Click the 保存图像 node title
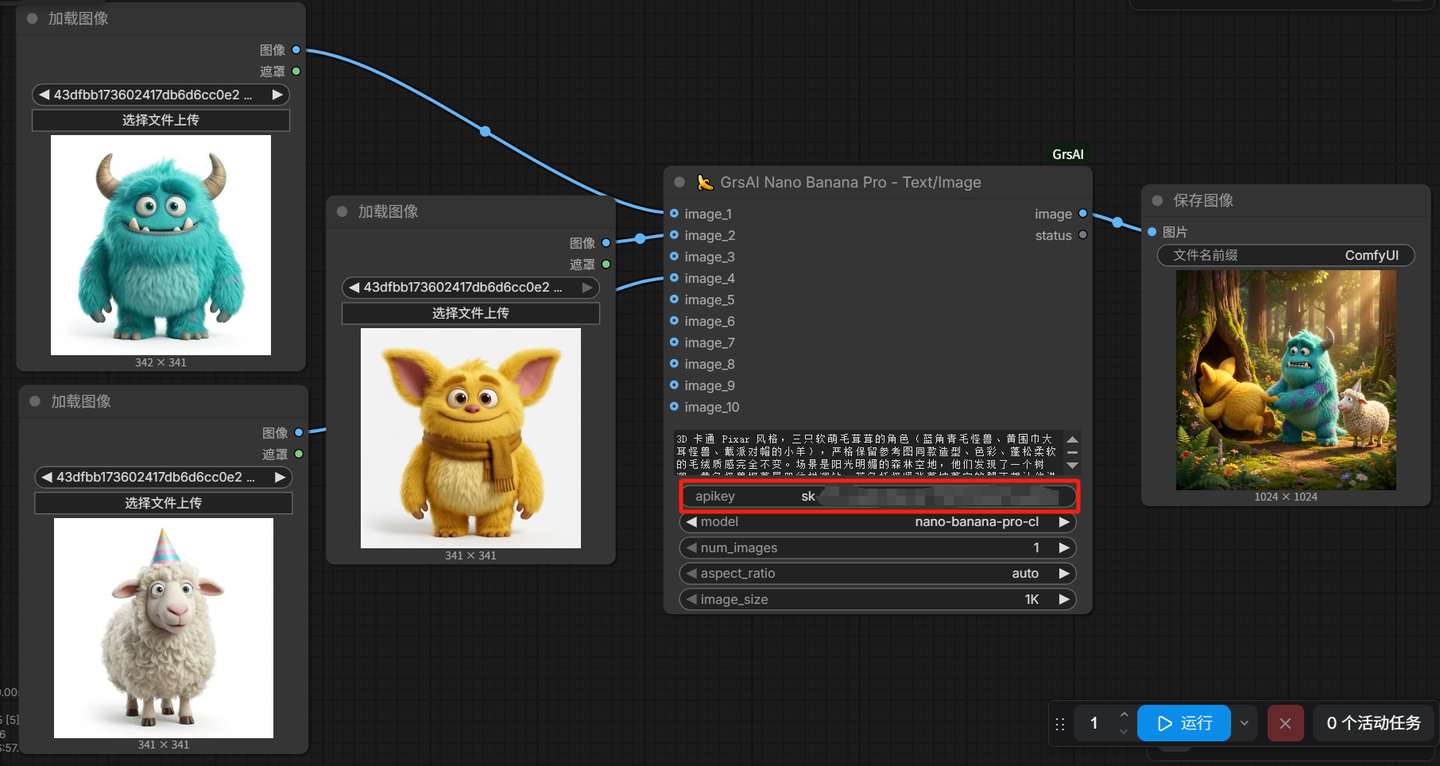The image size is (1440, 766). pyautogui.click(x=1203, y=201)
